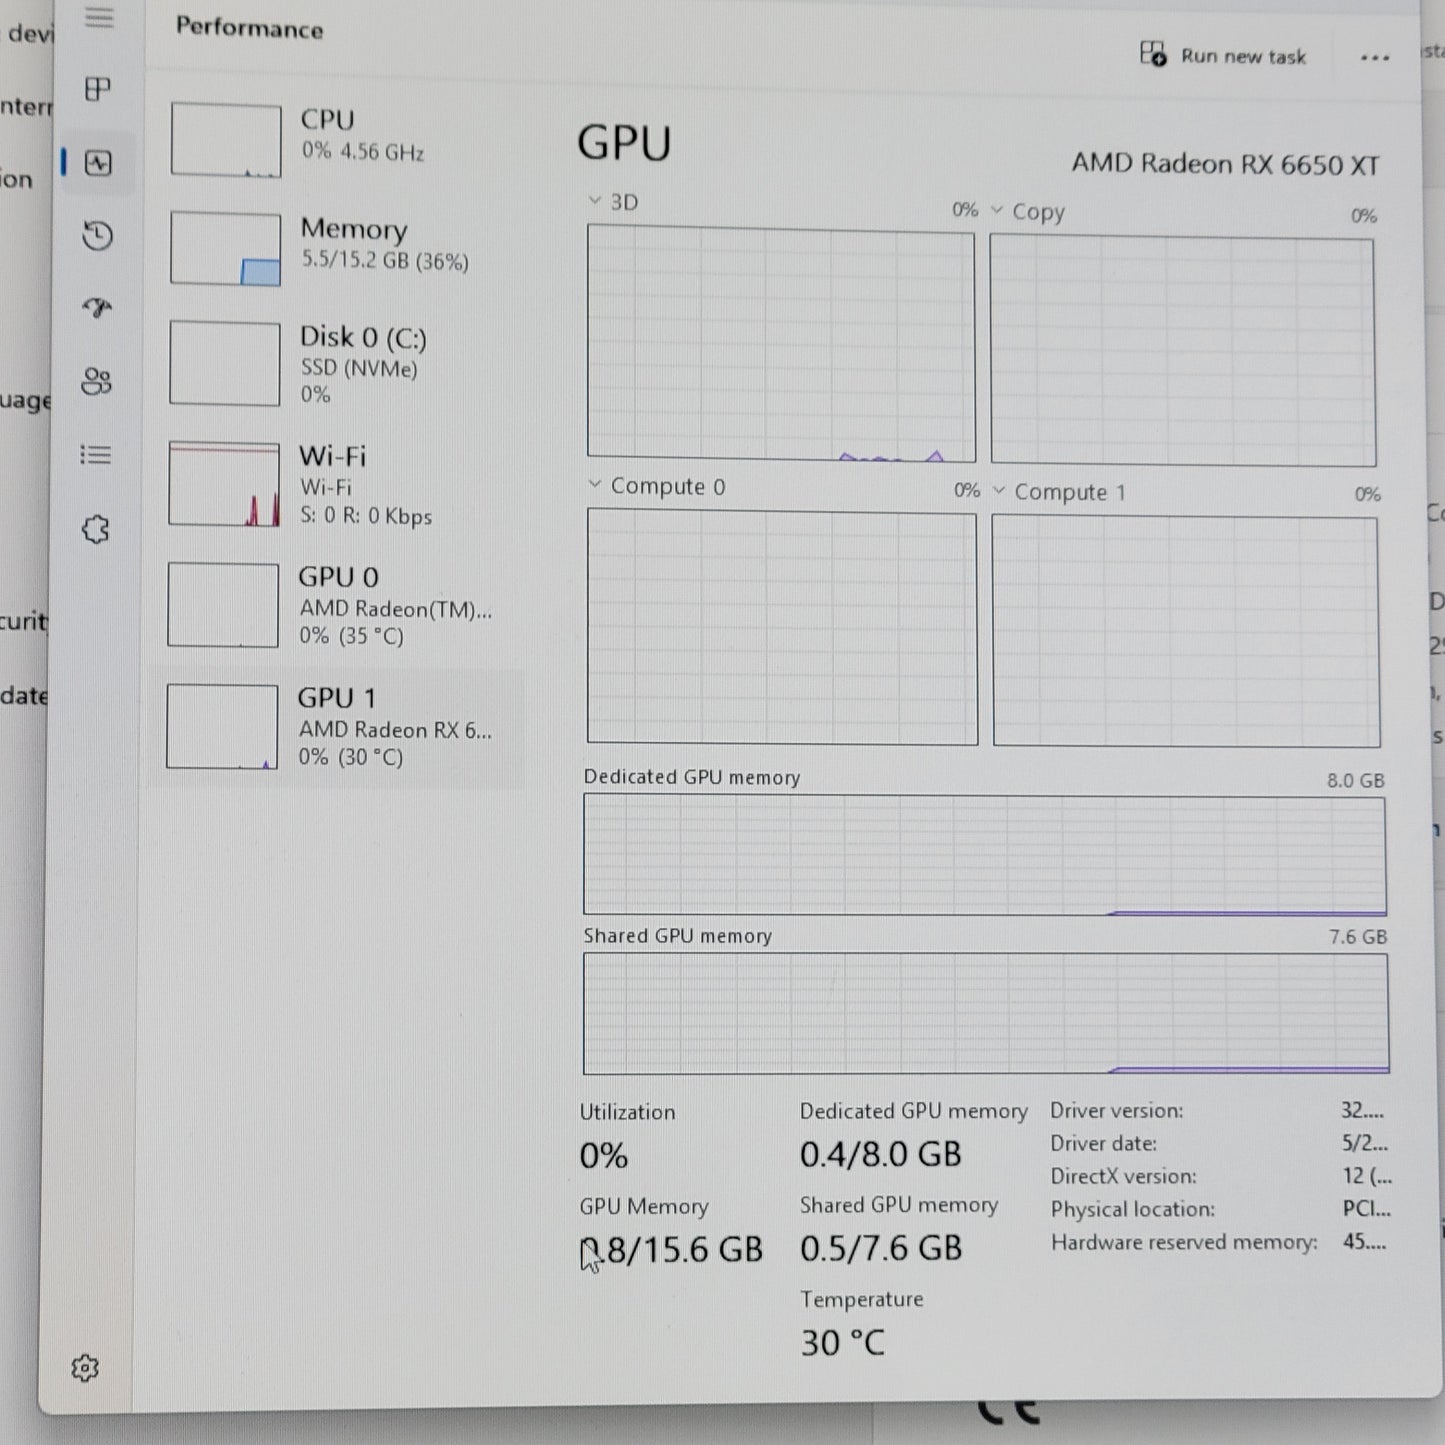Click the Run new task icon
The width and height of the screenshot is (1445, 1445).
pyautogui.click(x=1153, y=53)
